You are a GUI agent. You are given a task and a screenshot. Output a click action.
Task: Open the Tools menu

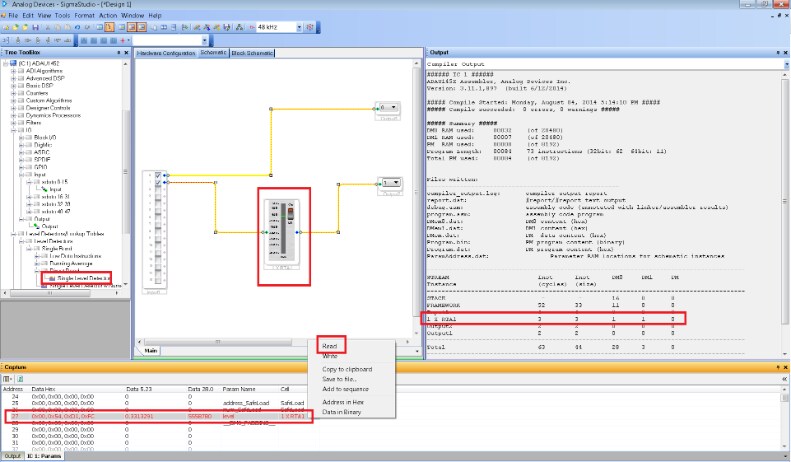coord(63,16)
